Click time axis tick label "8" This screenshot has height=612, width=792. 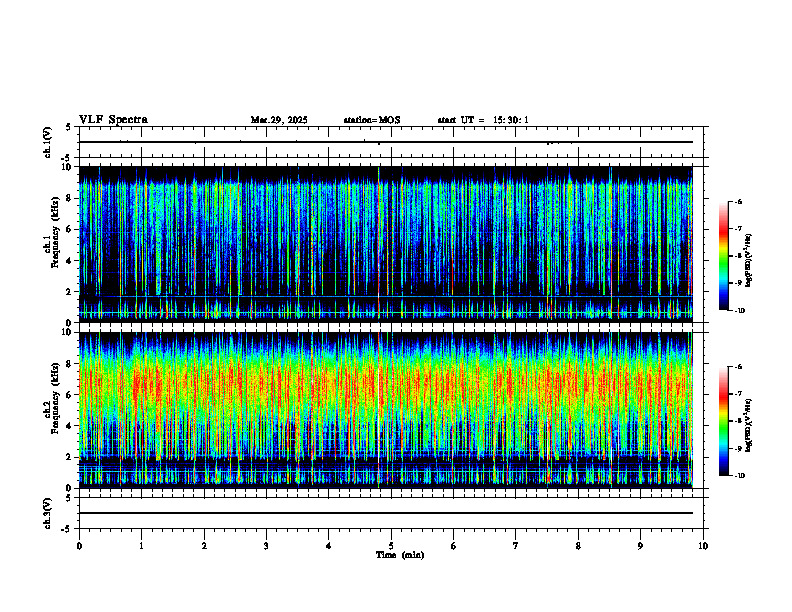[578, 546]
